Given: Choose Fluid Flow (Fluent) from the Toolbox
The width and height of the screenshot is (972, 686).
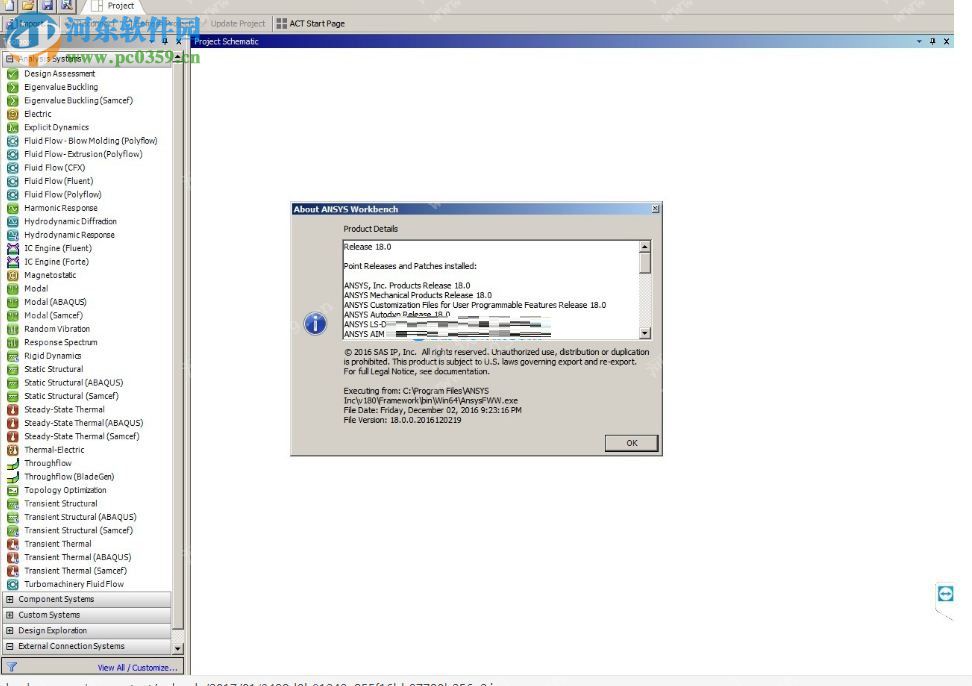Looking at the screenshot, I should pos(58,181).
